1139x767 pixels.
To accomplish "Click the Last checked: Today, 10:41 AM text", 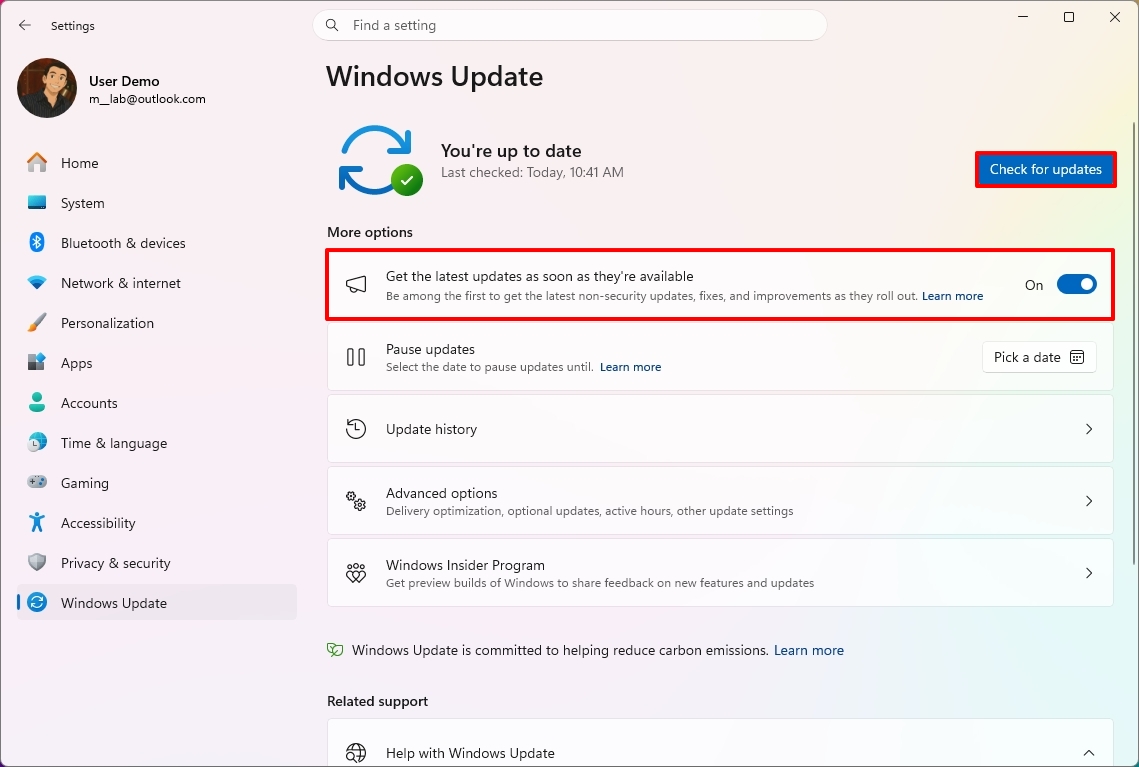I will click(x=532, y=172).
